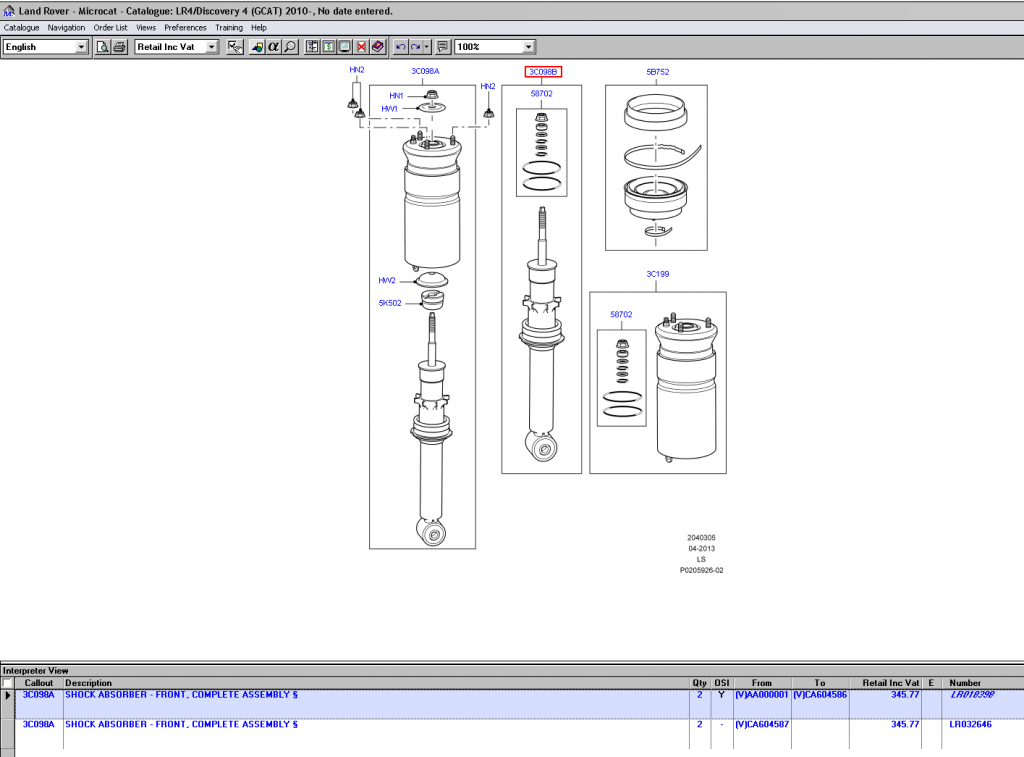Image resolution: width=1024 pixels, height=757 pixels.
Task: Open the Views menu
Action: click(146, 27)
